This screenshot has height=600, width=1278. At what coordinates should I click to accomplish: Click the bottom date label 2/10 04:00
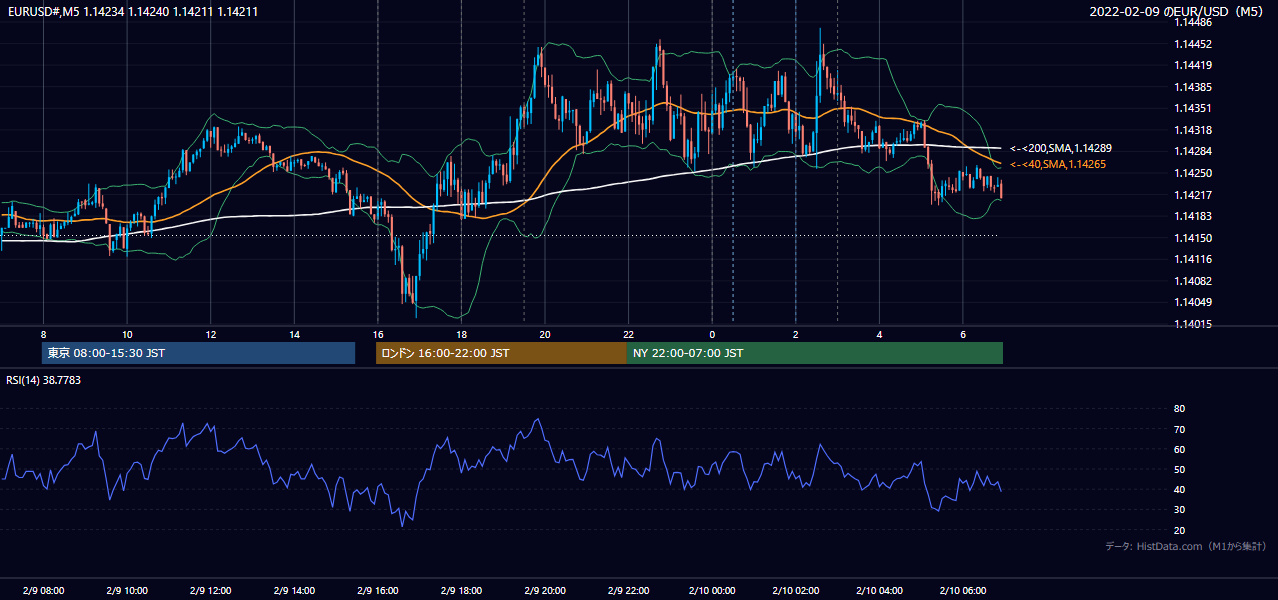point(879,590)
